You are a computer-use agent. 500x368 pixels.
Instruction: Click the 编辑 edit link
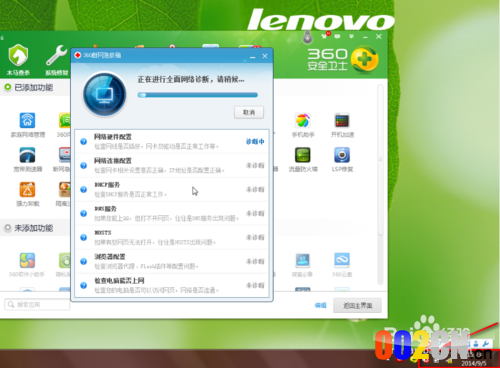[320, 305]
